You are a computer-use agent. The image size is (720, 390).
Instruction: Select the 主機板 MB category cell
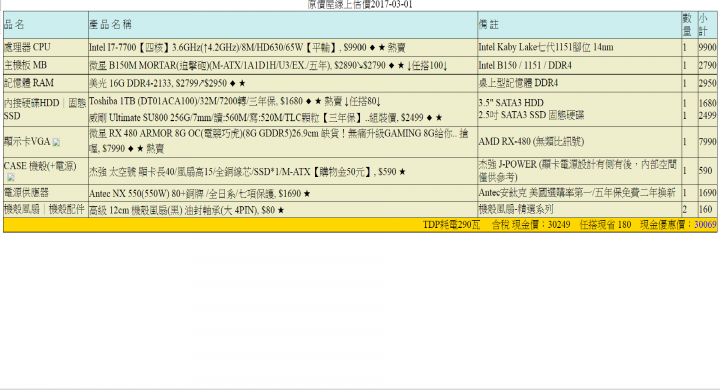coord(45,65)
